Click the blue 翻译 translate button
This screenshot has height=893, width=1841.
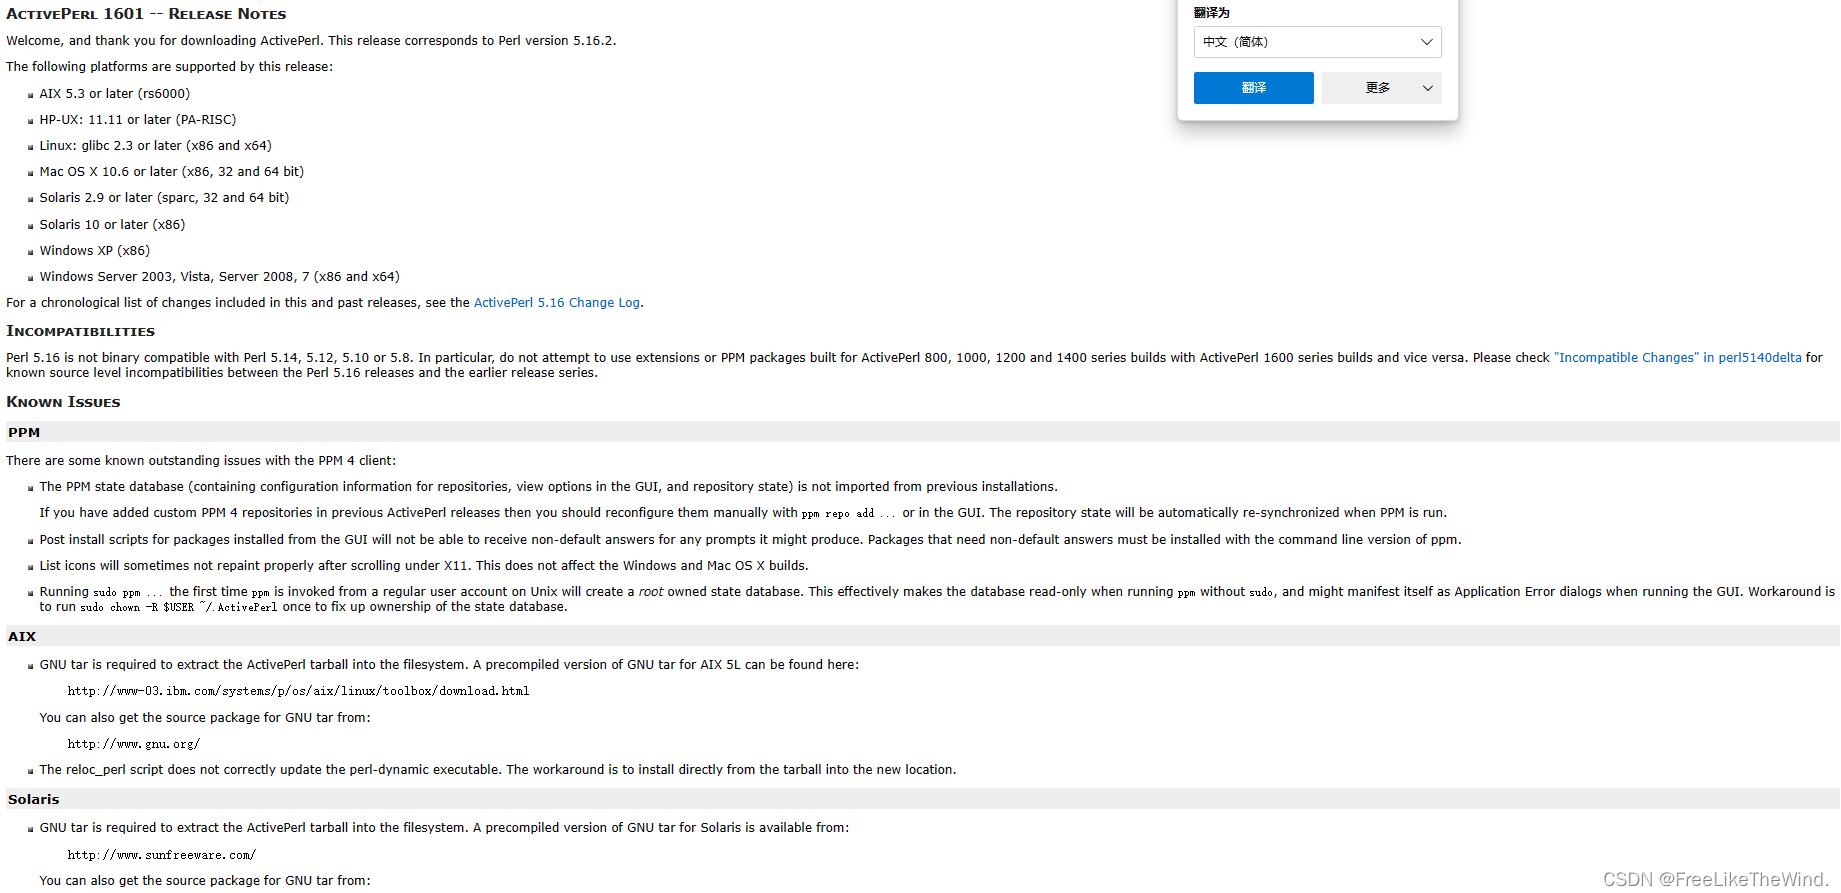[1253, 88]
